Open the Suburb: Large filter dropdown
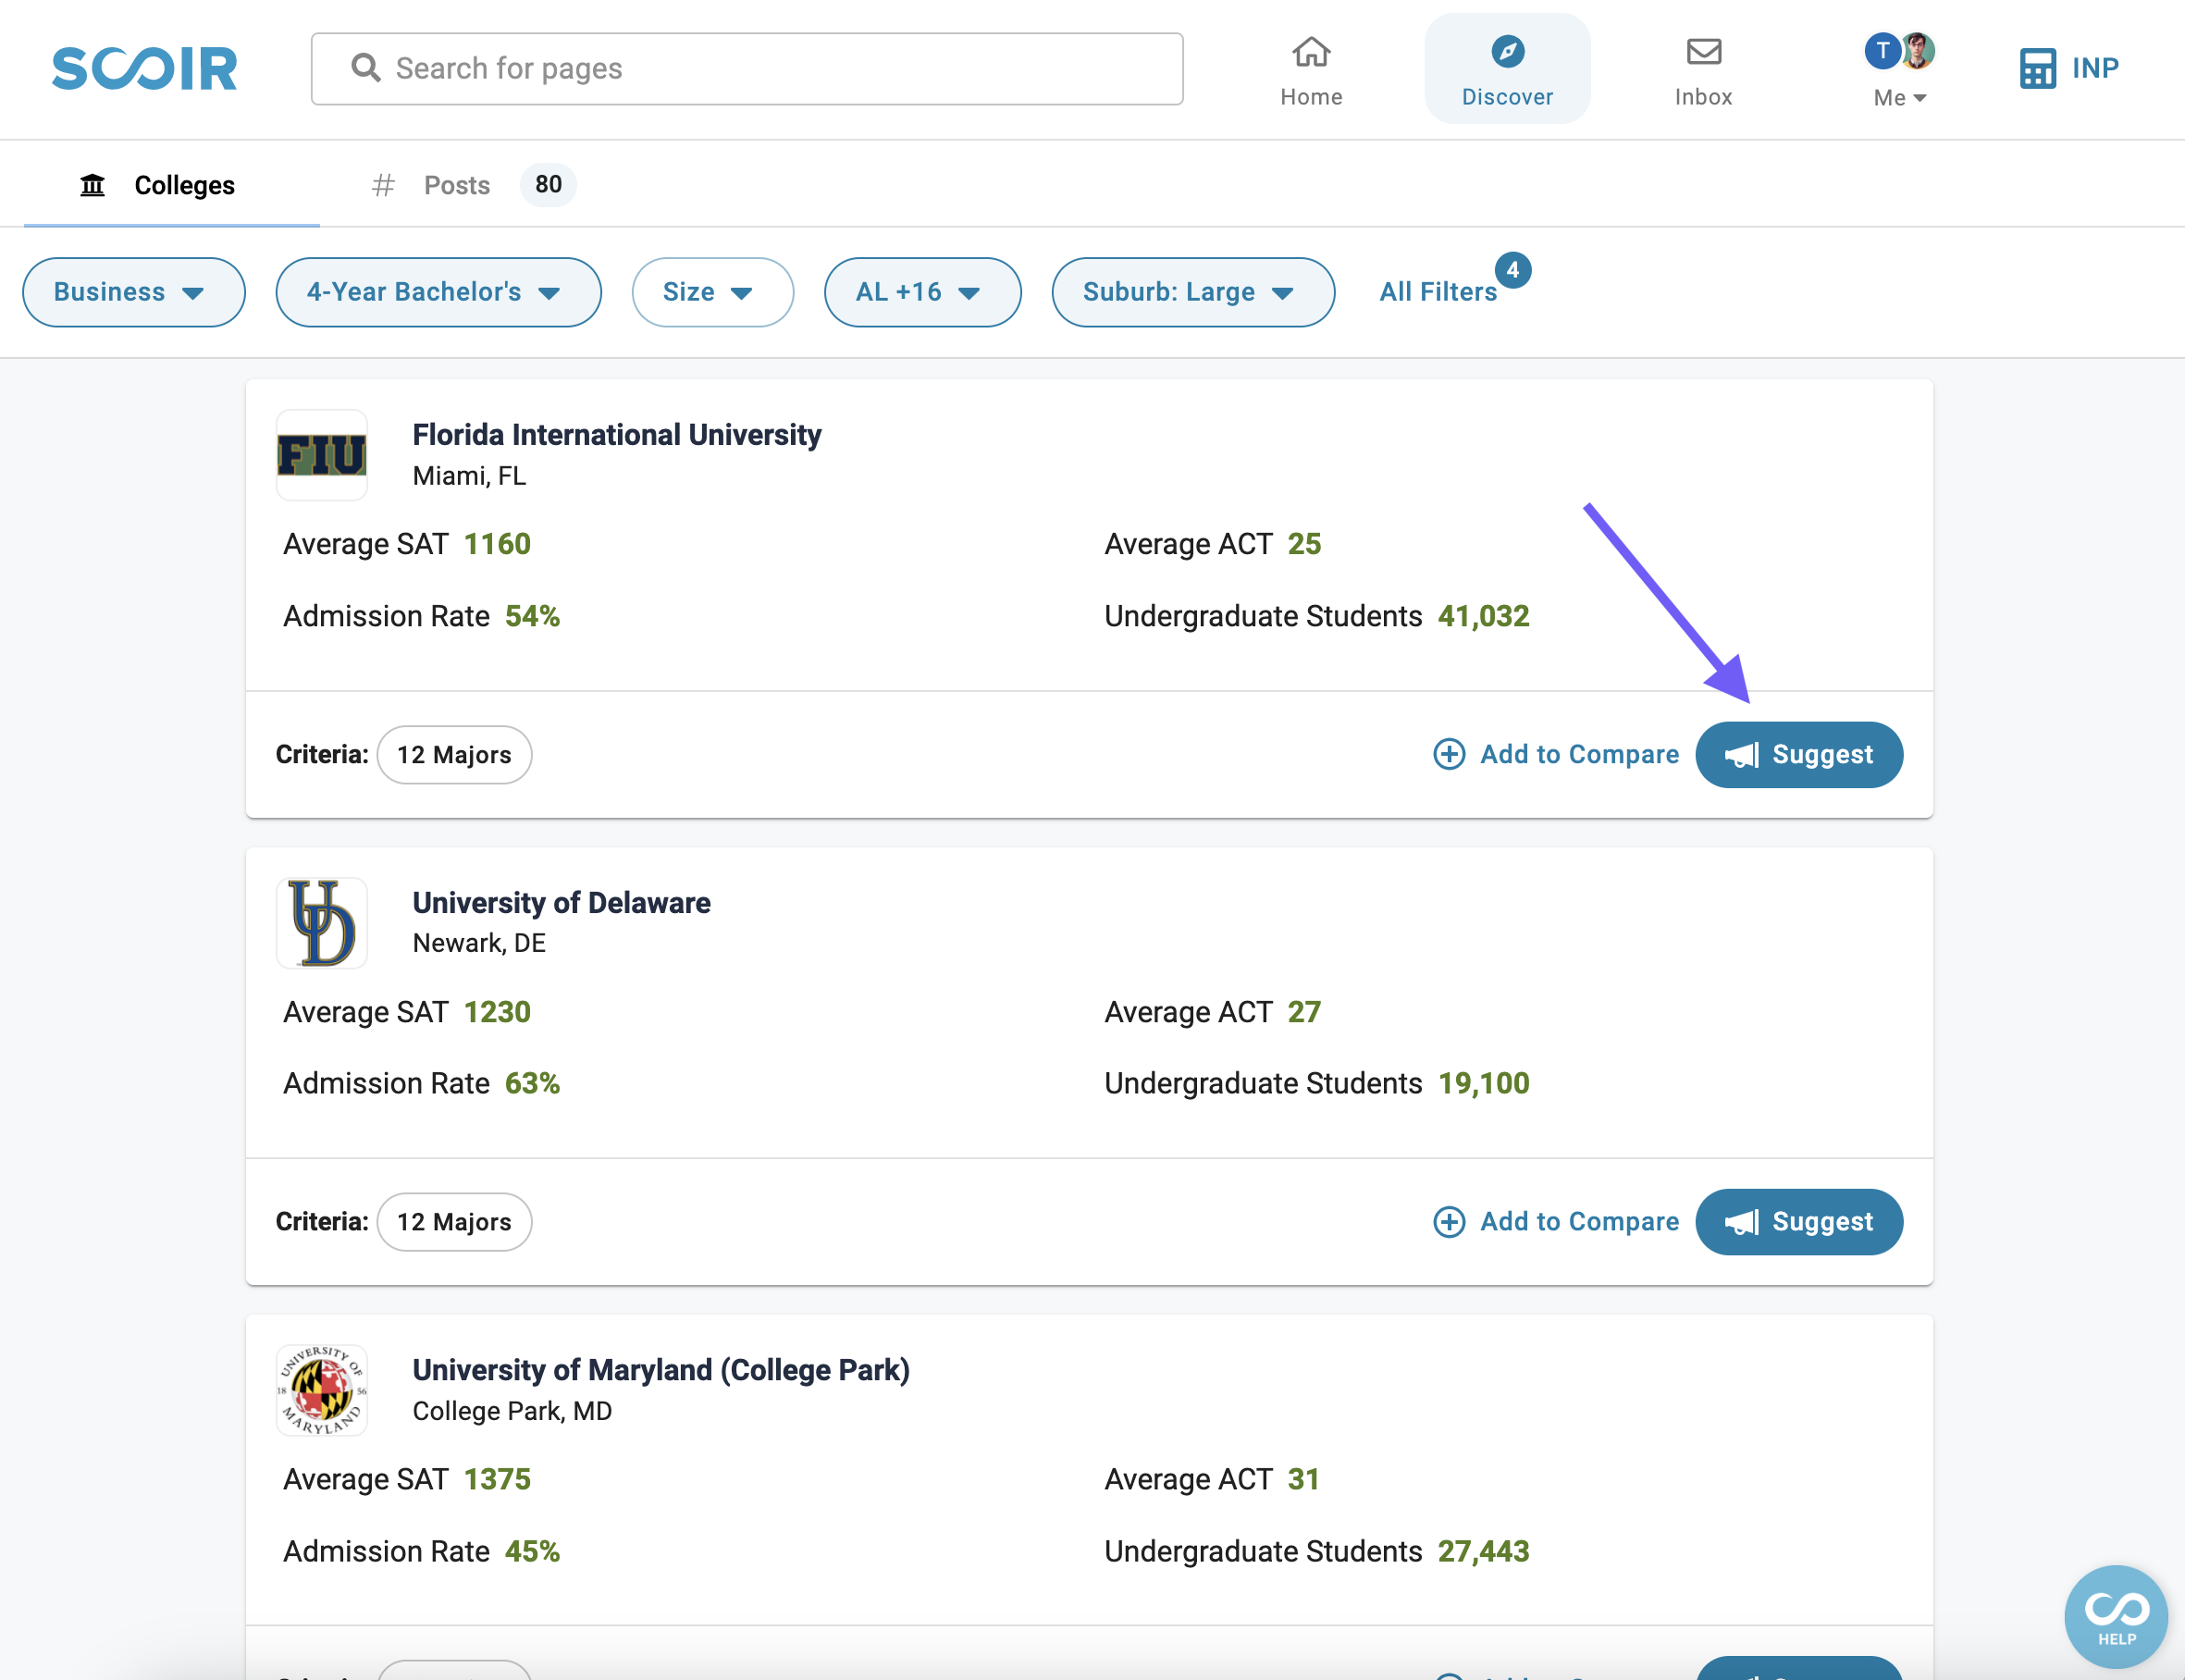The image size is (2185, 1680). pos(1193,292)
